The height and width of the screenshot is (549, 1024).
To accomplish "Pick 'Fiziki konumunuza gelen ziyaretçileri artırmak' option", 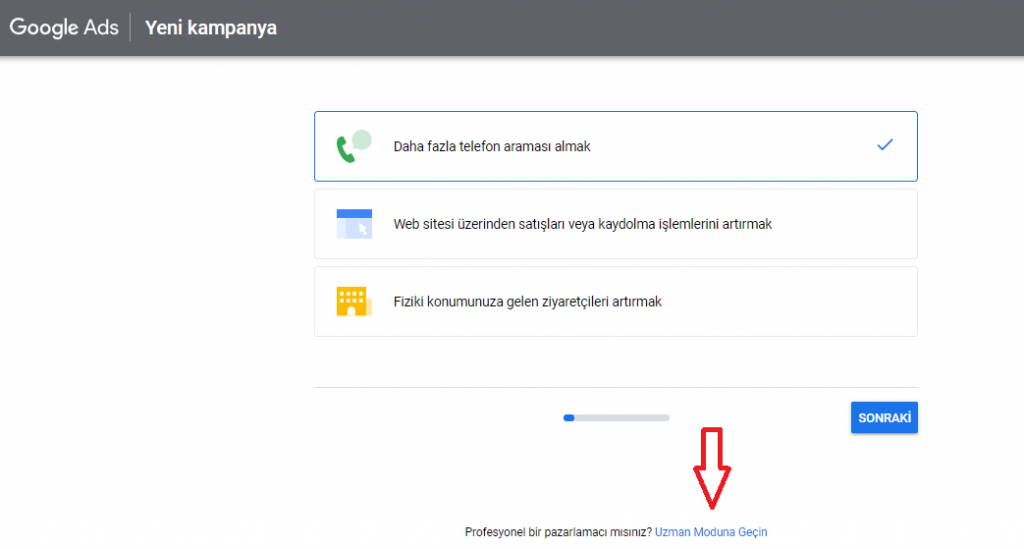I will pyautogui.click(x=616, y=302).
